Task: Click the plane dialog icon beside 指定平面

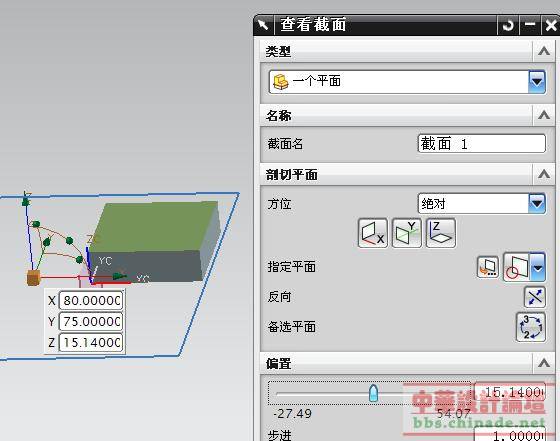Action: [488, 267]
